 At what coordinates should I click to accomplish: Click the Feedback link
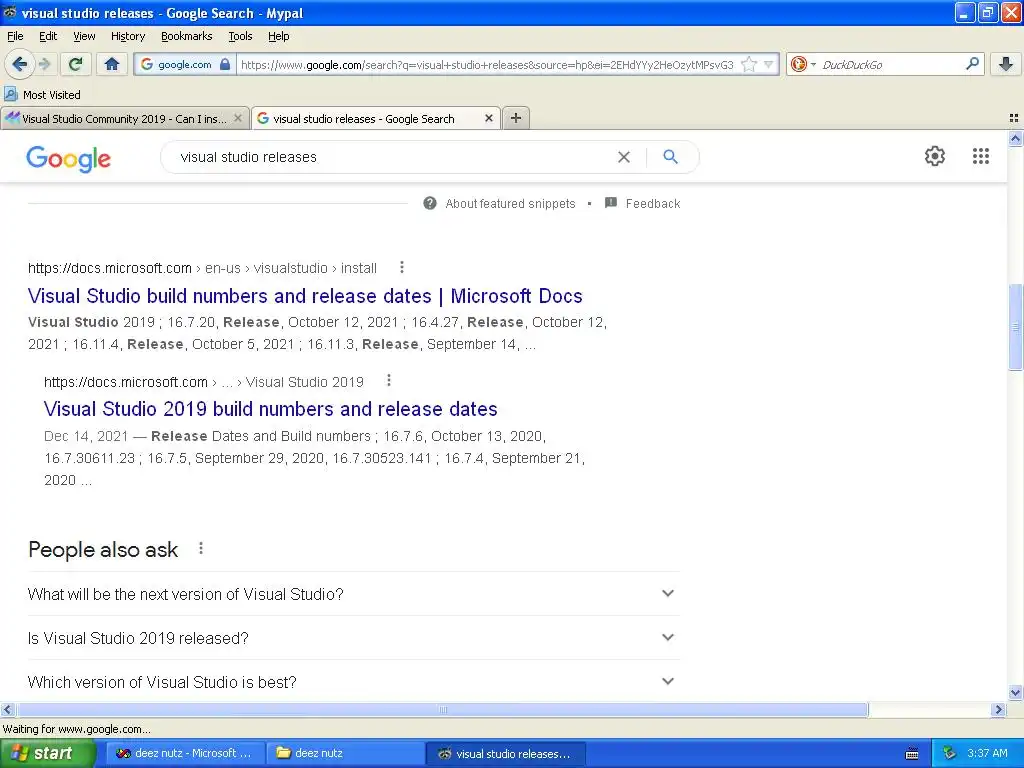652,204
